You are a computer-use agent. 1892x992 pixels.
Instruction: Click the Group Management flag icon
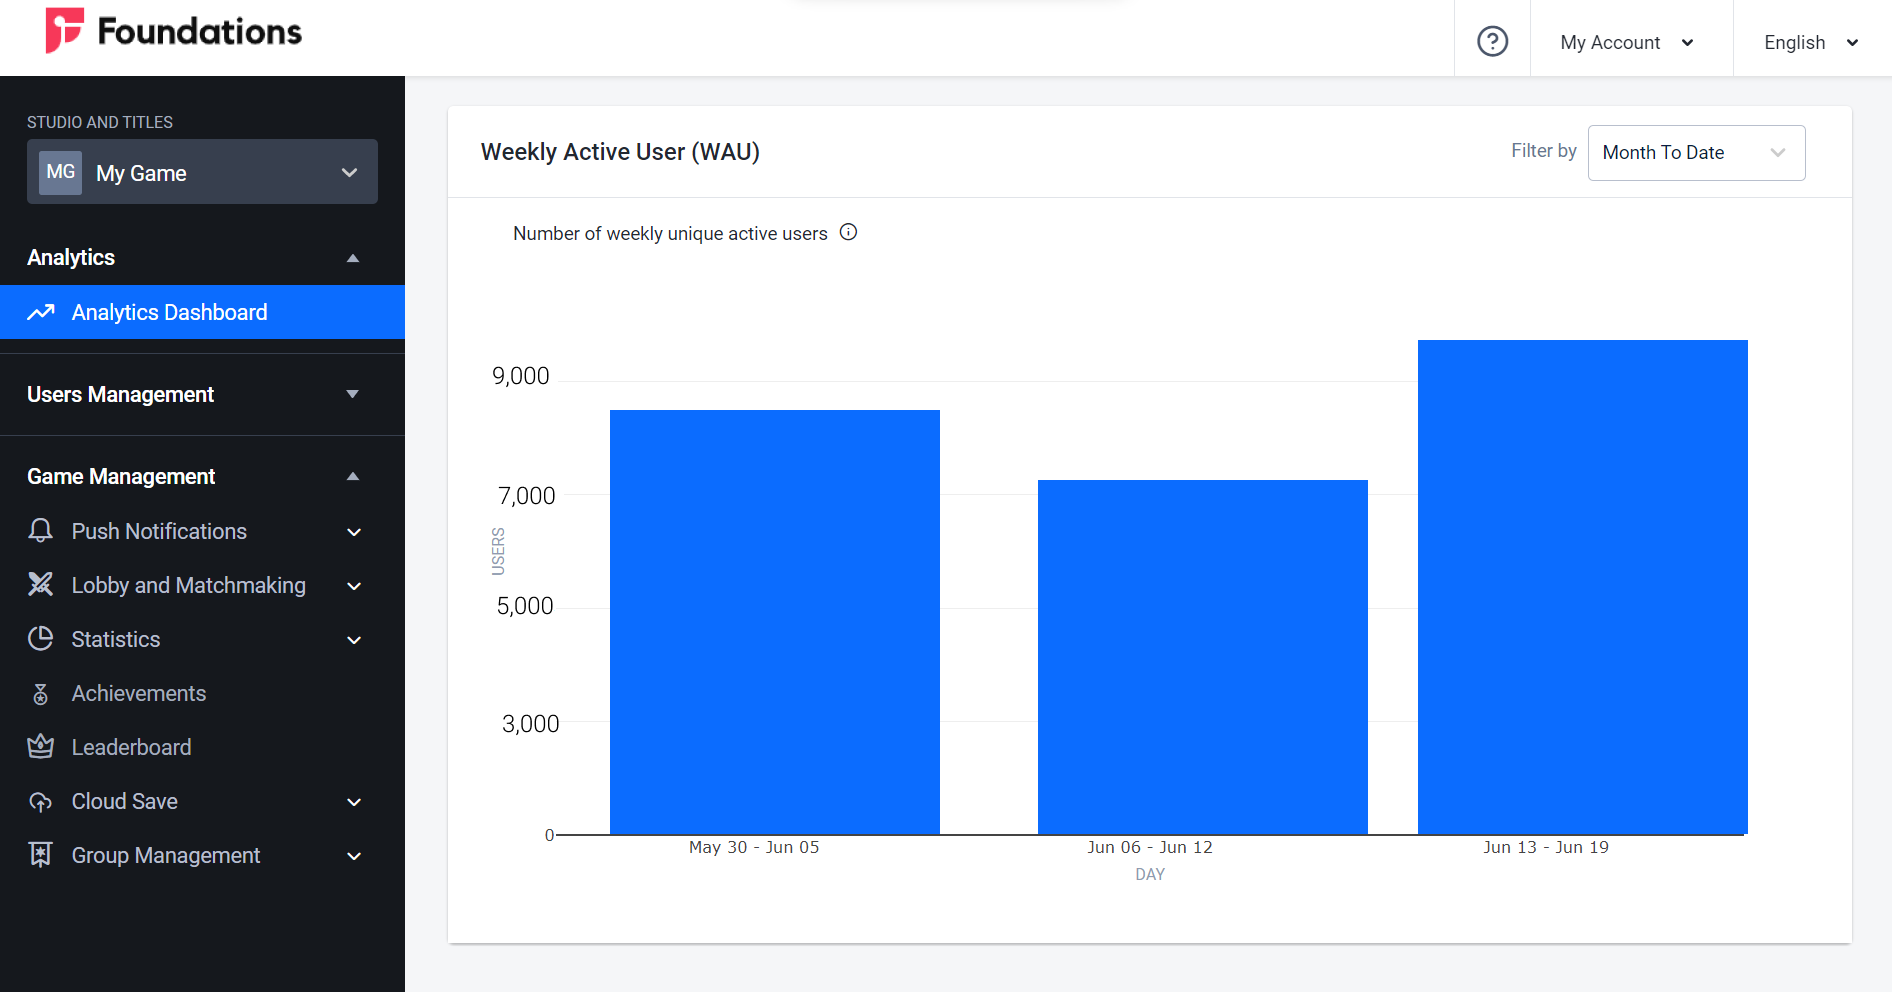tap(40, 855)
